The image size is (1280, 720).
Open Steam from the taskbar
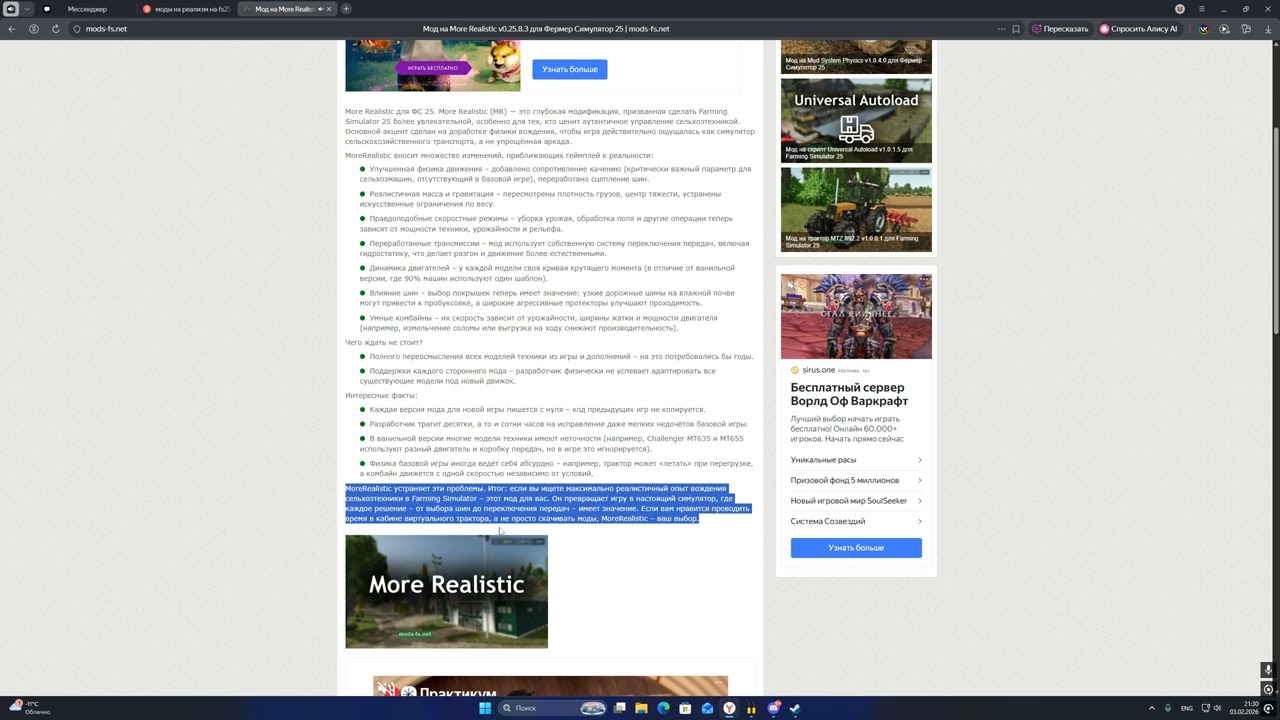coord(795,708)
